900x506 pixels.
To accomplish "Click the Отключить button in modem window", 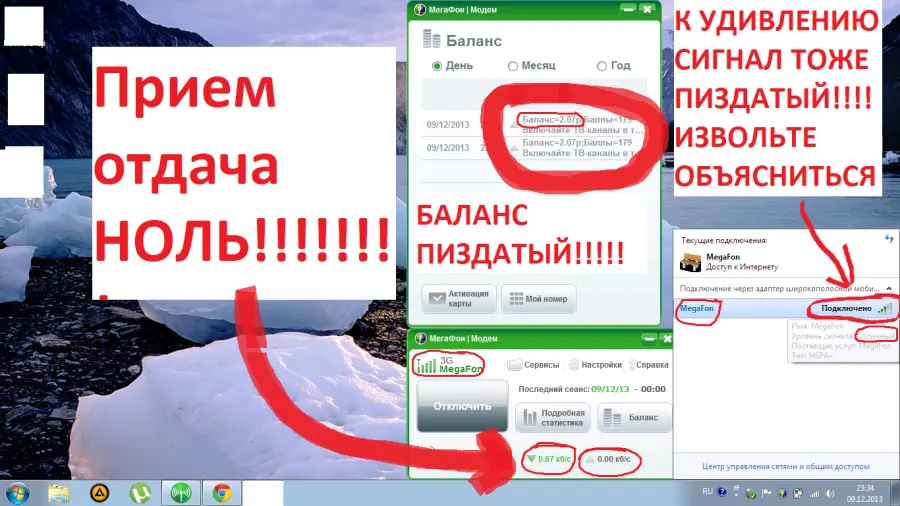I will click(462, 406).
